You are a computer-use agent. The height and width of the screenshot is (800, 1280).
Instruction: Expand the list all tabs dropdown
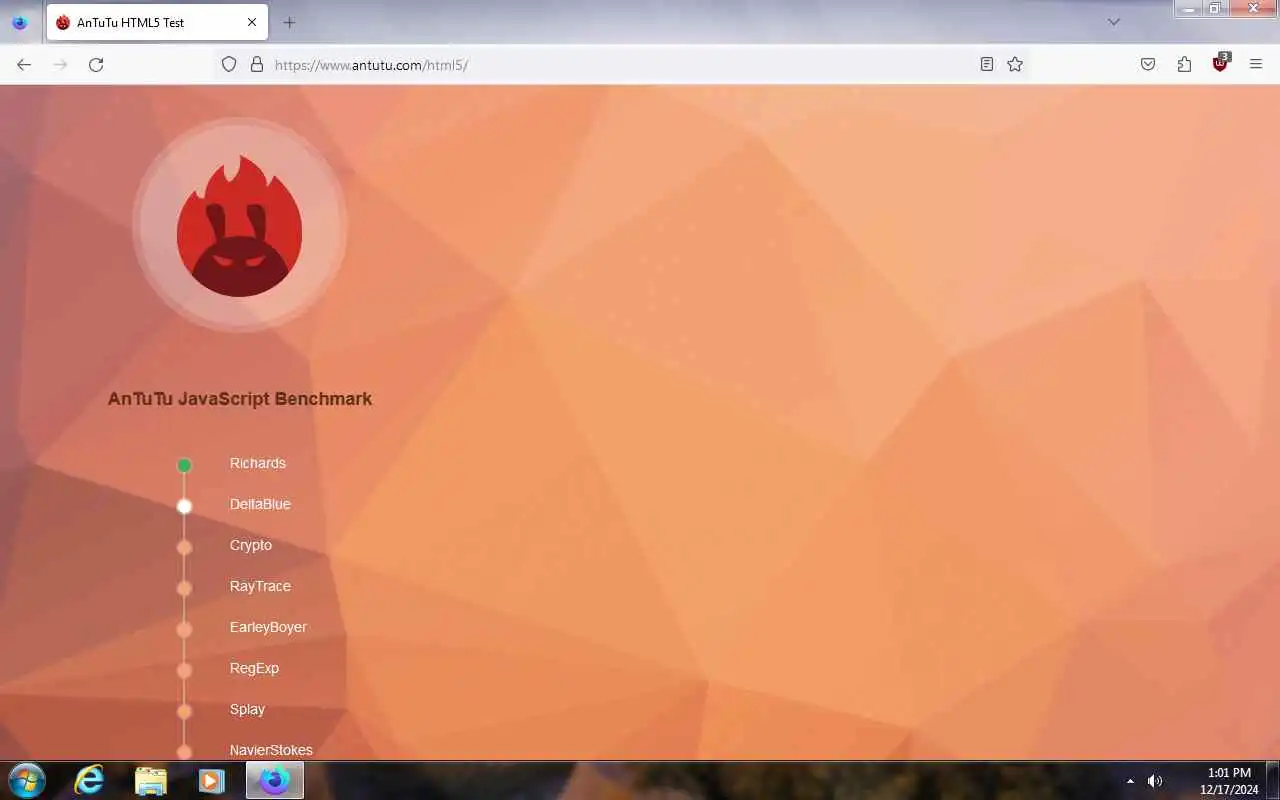[1114, 22]
